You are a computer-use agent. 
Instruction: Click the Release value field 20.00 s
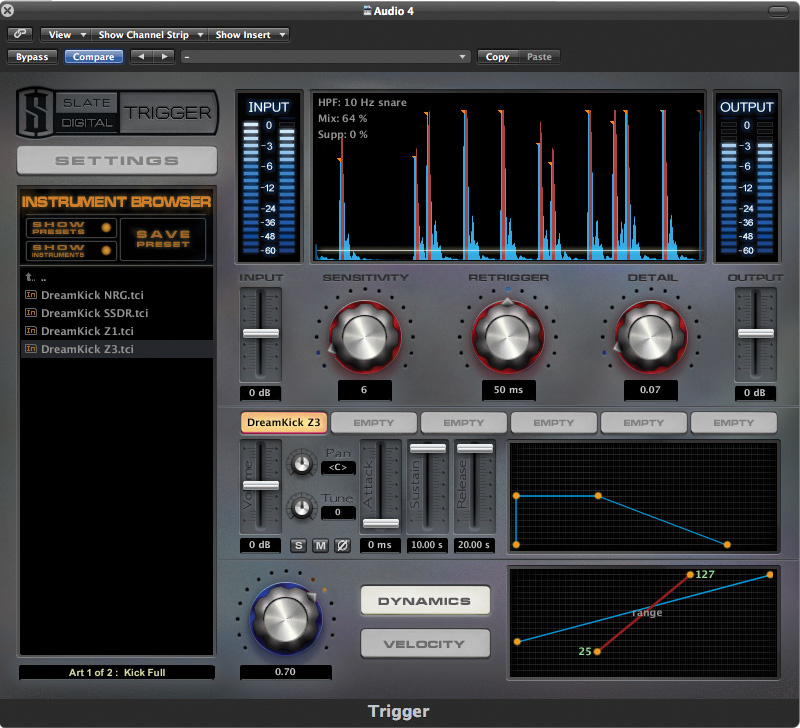point(474,545)
